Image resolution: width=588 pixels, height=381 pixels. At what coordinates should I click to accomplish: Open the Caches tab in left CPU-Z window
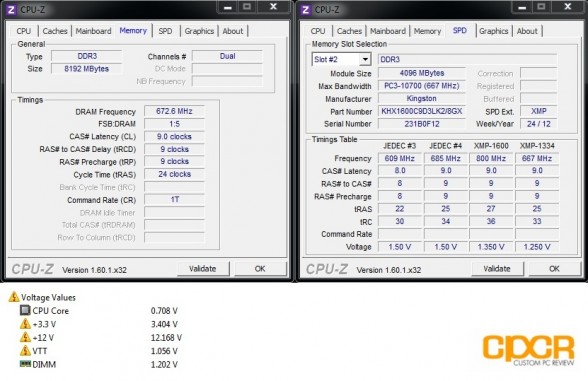tap(55, 31)
